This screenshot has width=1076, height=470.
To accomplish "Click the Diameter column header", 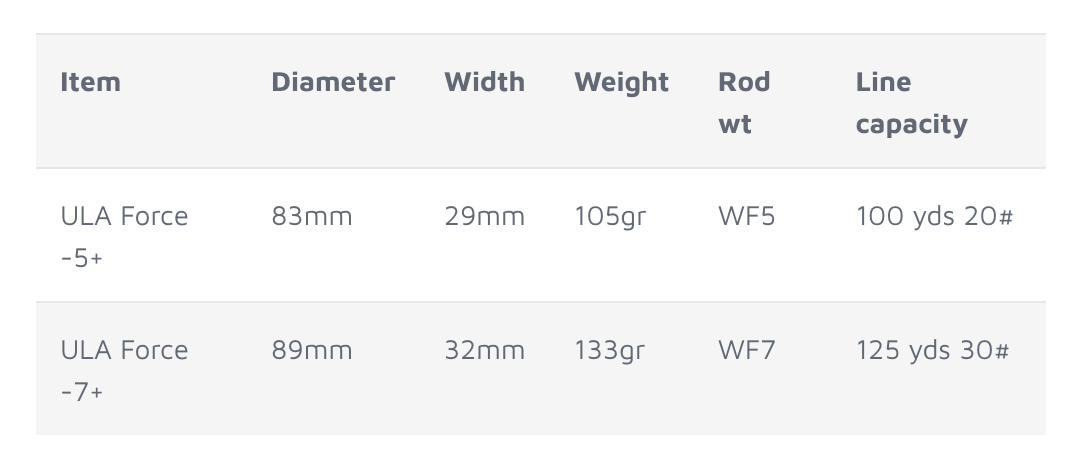I will click(333, 82).
